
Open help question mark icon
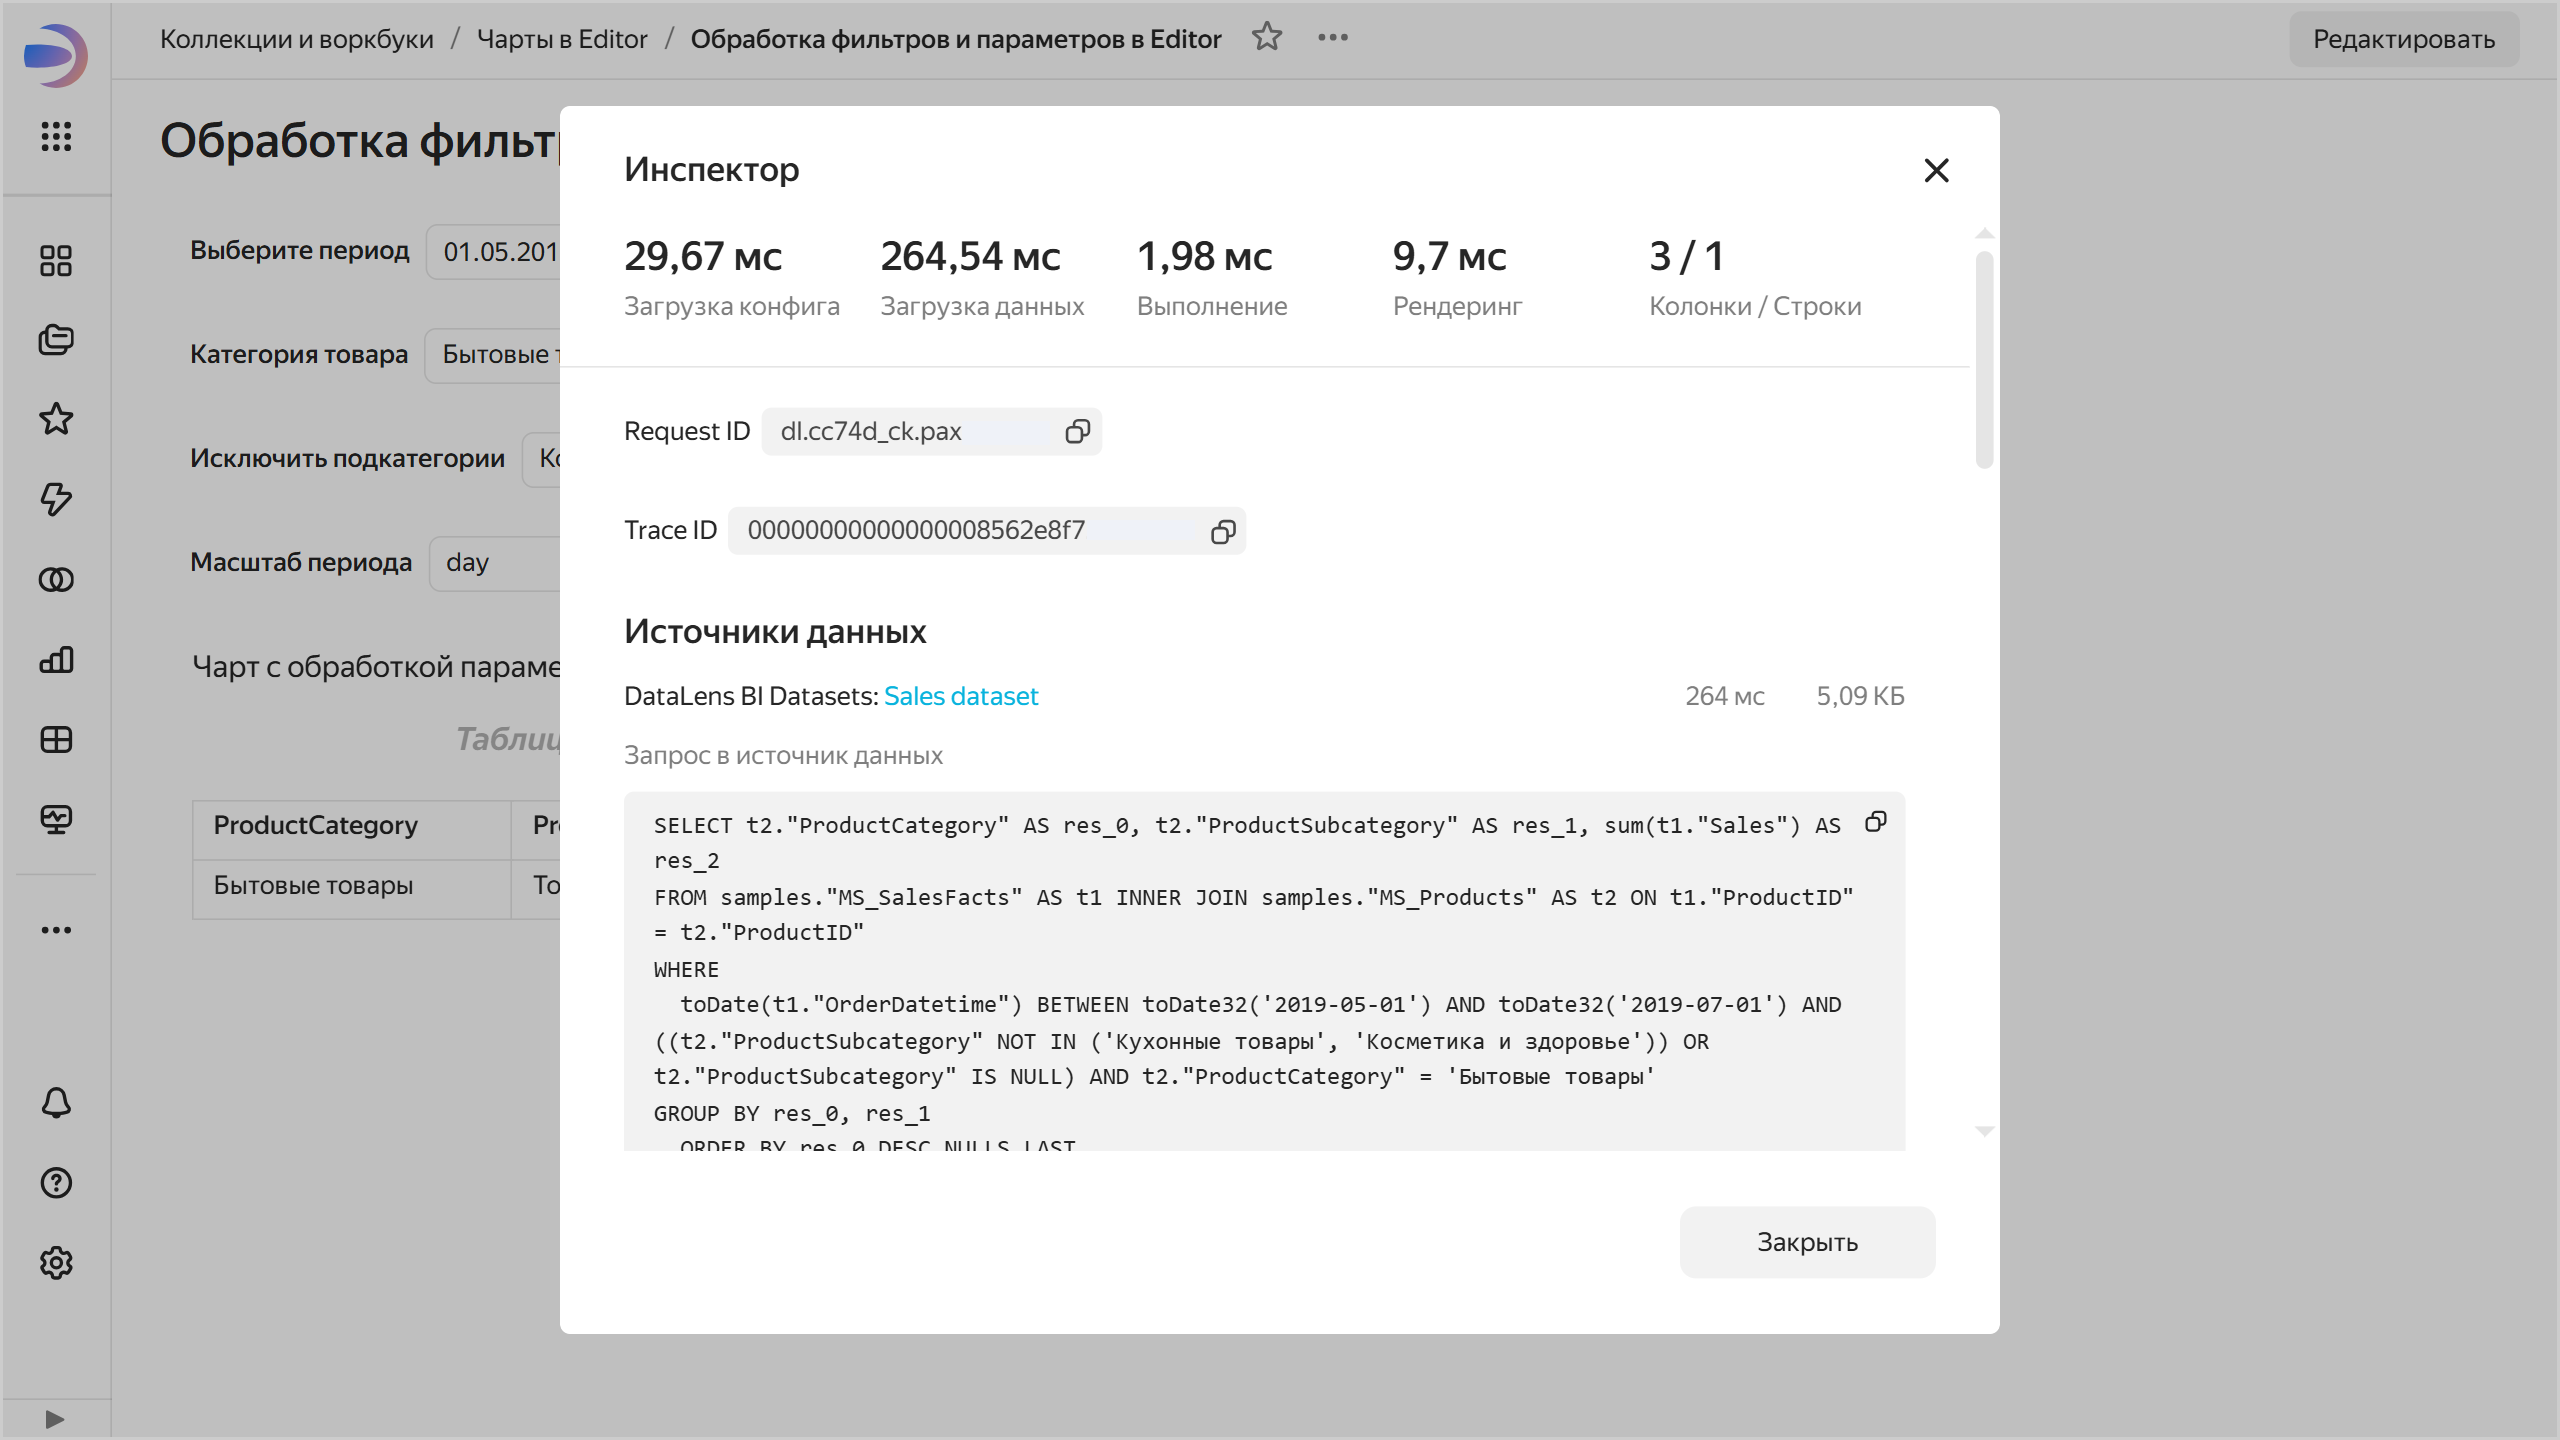(56, 1182)
